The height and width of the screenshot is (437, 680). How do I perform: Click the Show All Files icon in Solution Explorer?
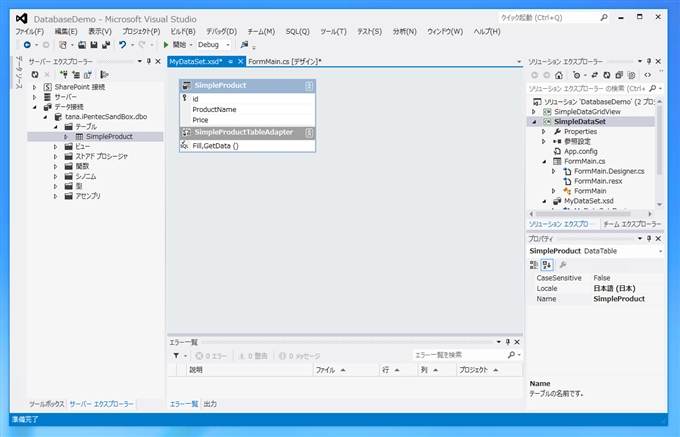(631, 75)
